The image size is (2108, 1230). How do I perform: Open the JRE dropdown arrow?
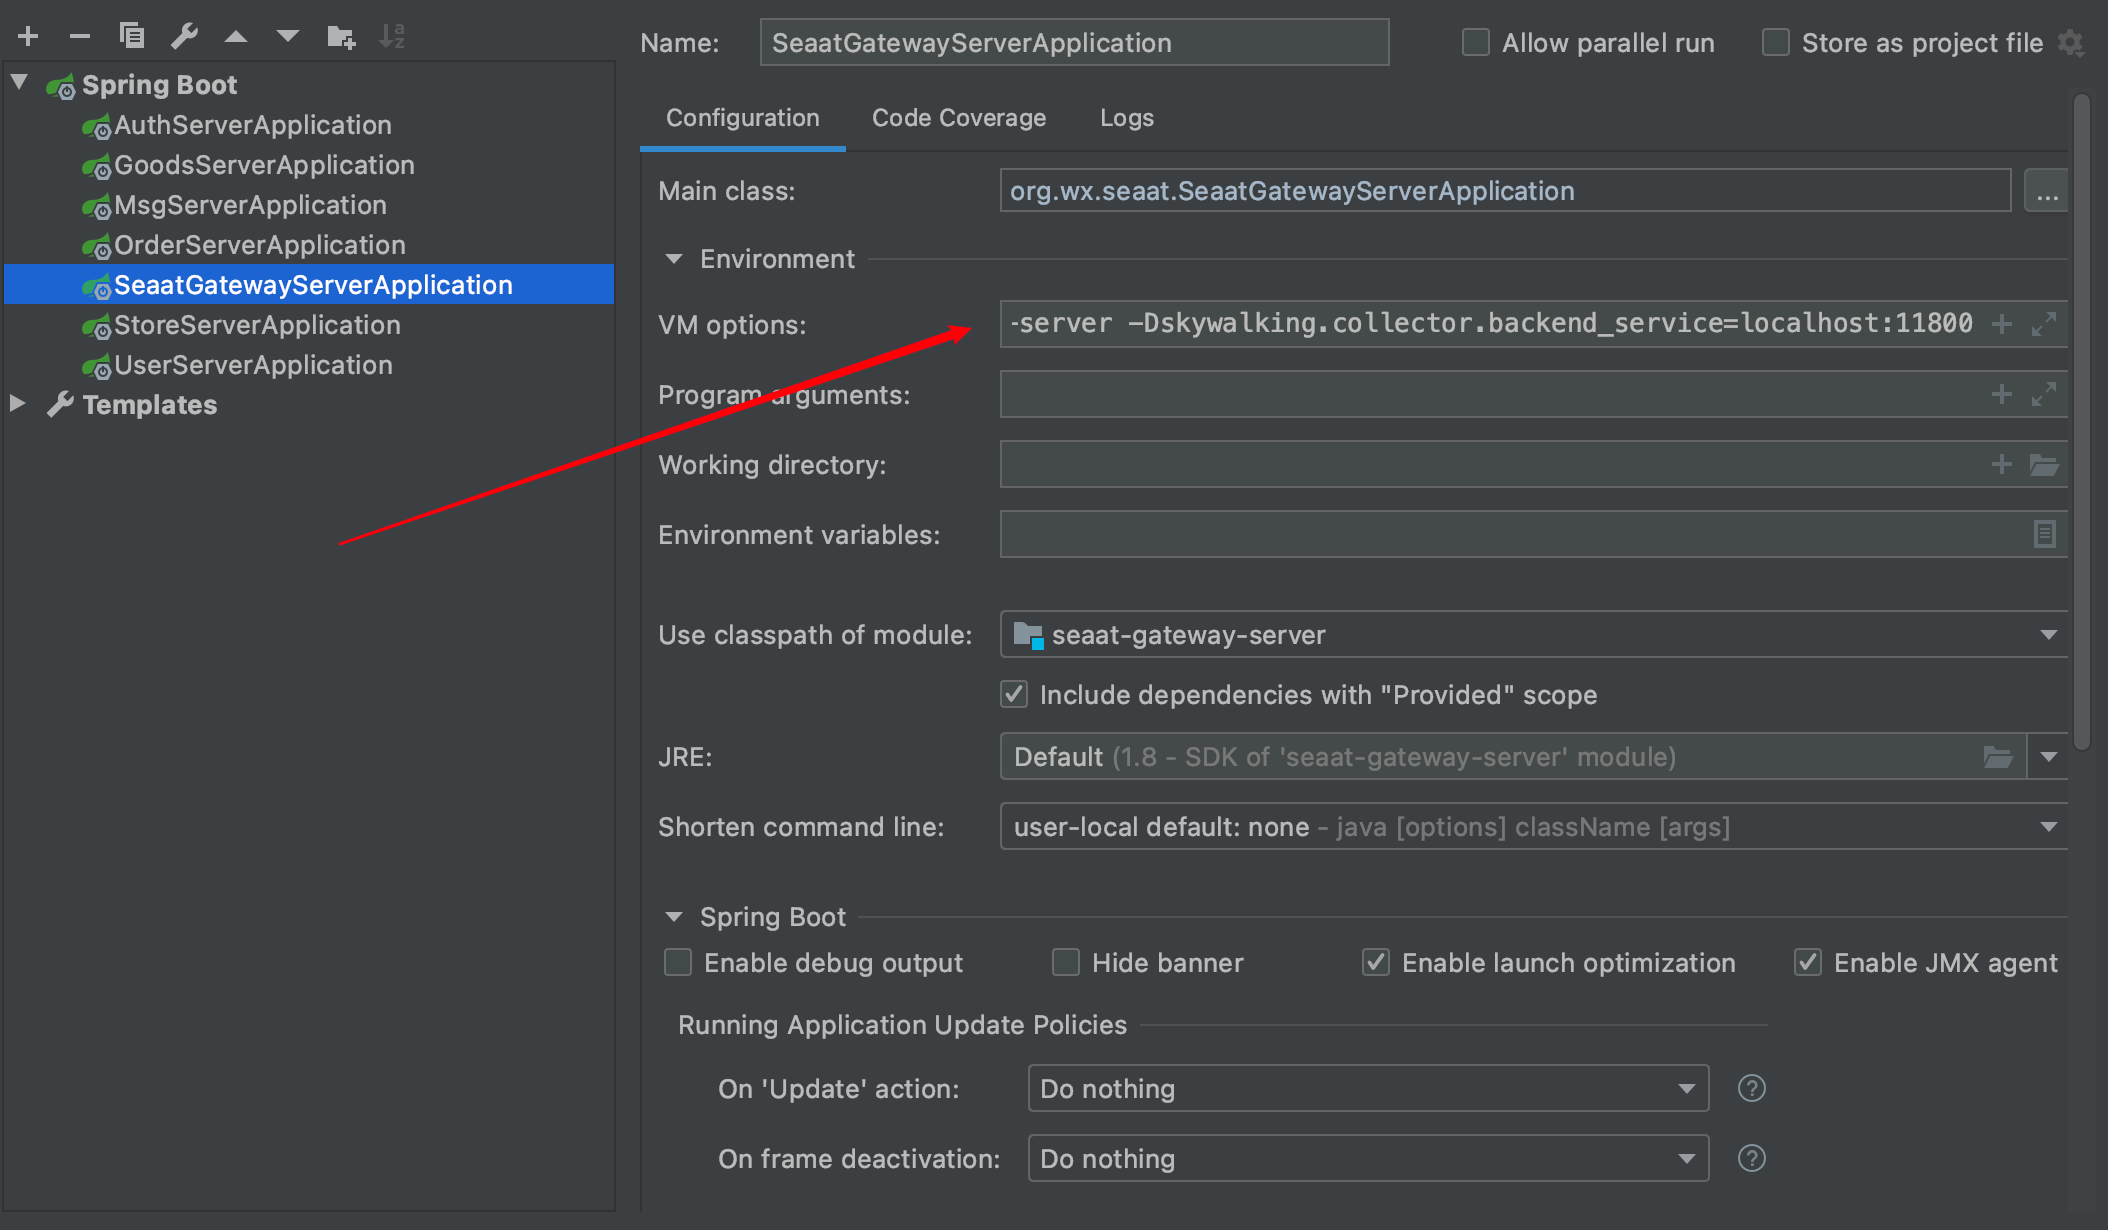[x=2048, y=757]
